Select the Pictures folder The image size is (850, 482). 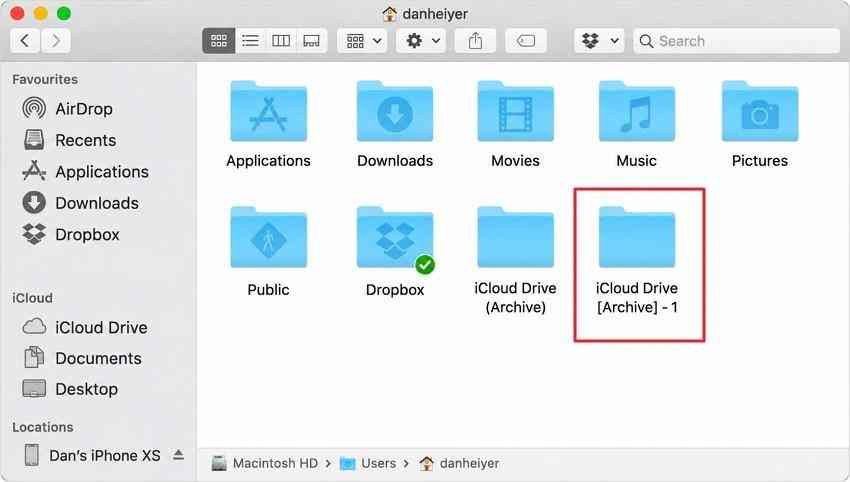tap(759, 124)
